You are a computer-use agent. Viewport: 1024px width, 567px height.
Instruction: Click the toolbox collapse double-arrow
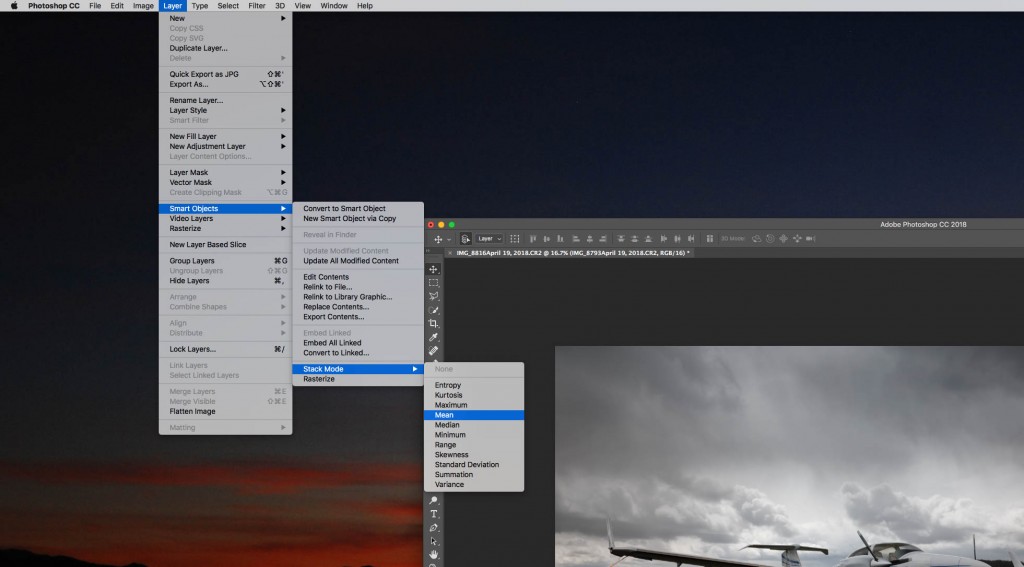[x=428, y=251]
